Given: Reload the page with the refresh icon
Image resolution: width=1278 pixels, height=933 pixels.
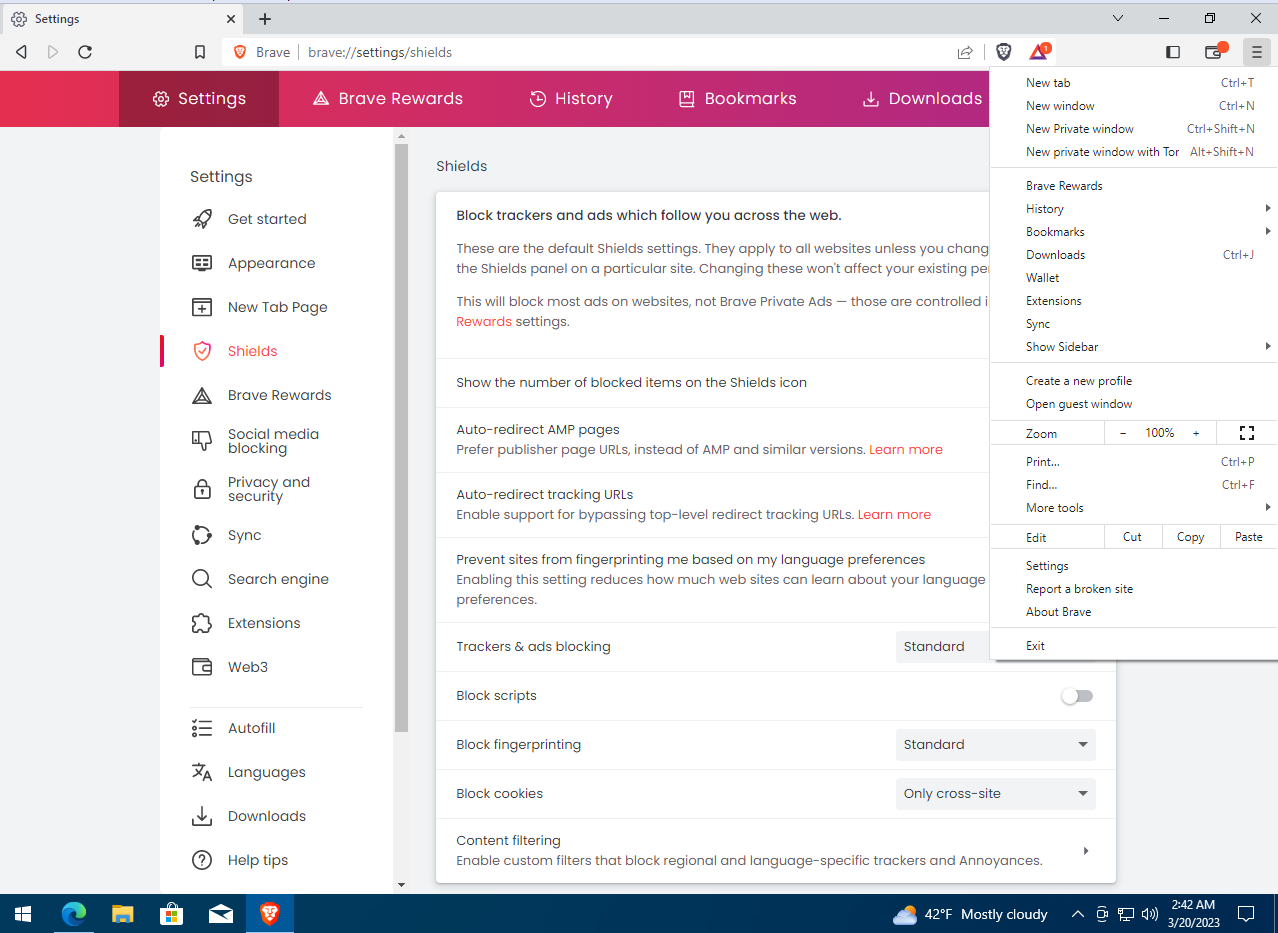Looking at the screenshot, I should (85, 52).
